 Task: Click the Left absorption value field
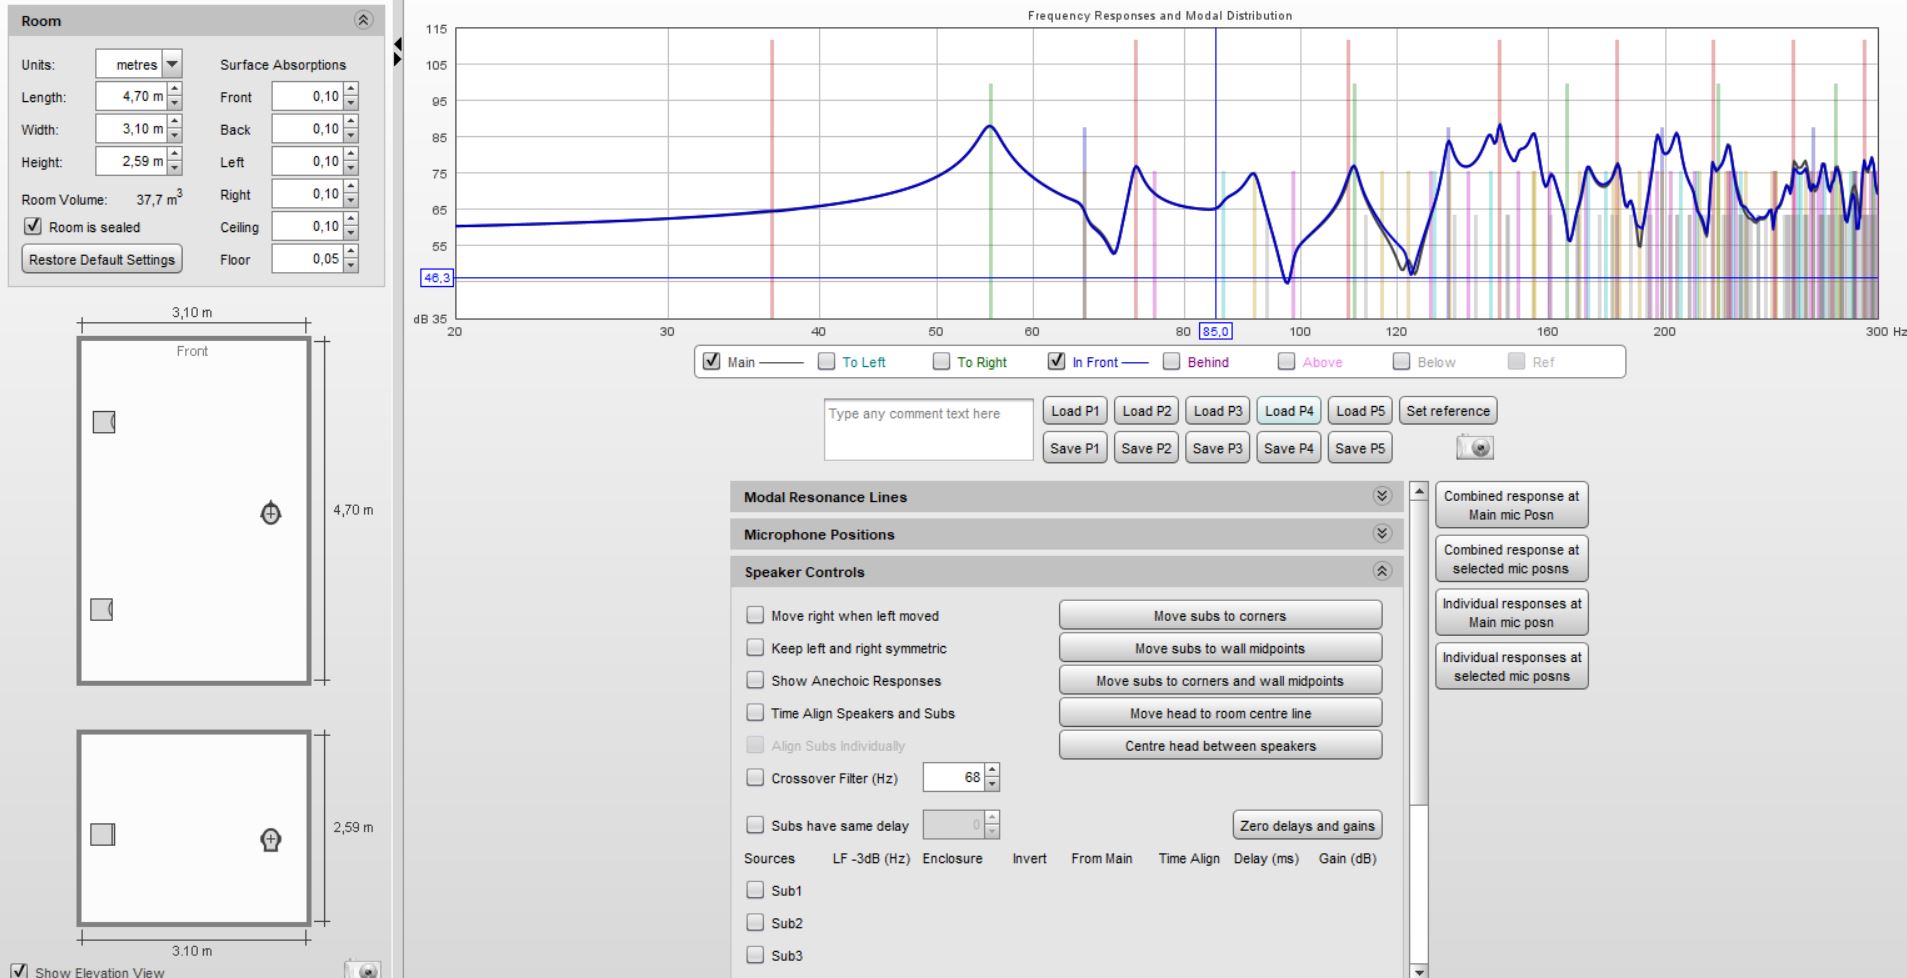pyautogui.click(x=307, y=161)
